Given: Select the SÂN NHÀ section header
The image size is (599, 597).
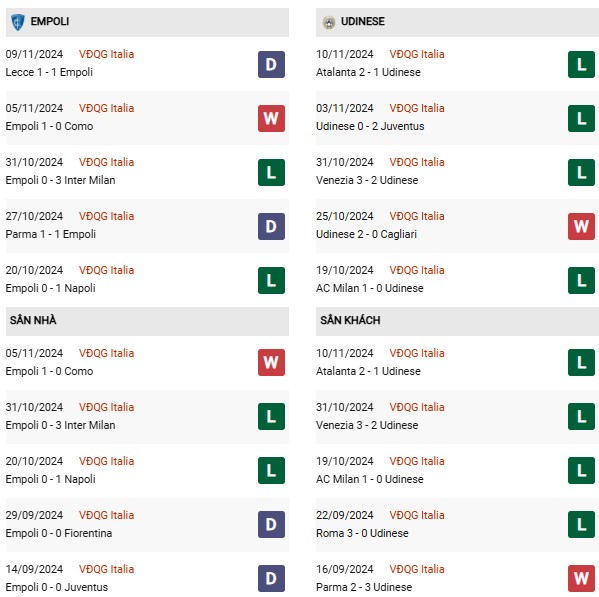Looking at the screenshot, I should click(x=147, y=321).
